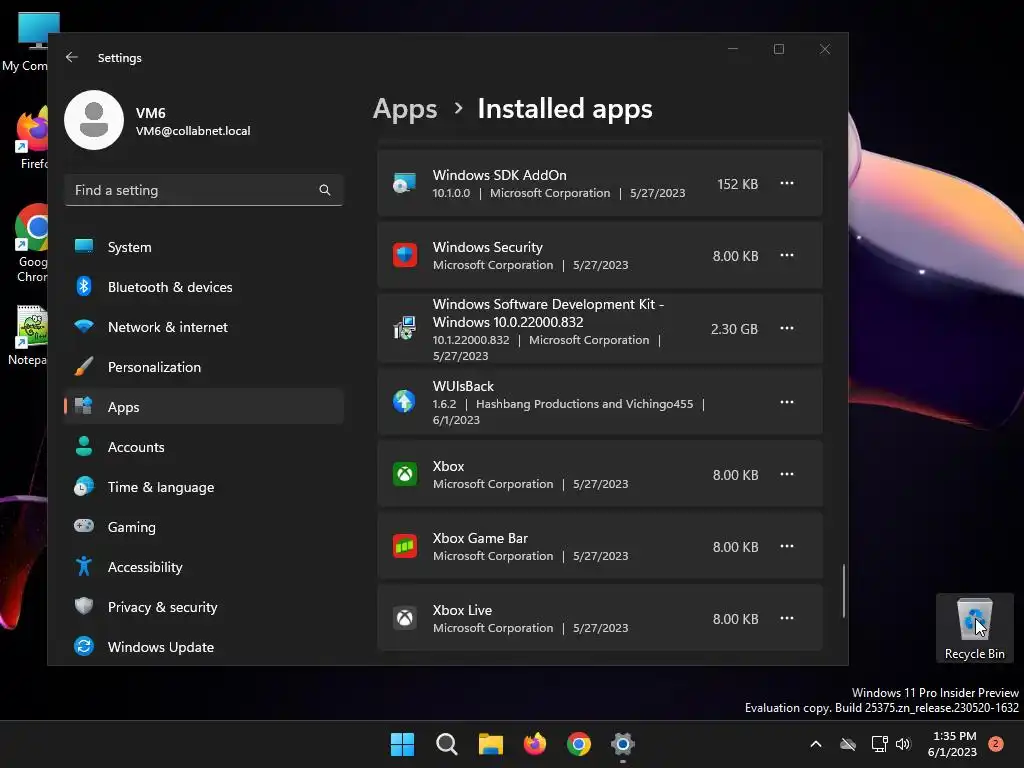Open Privacy & security settings
Image resolution: width=1024 pixels, height=768 pixels.
point(204,607)
